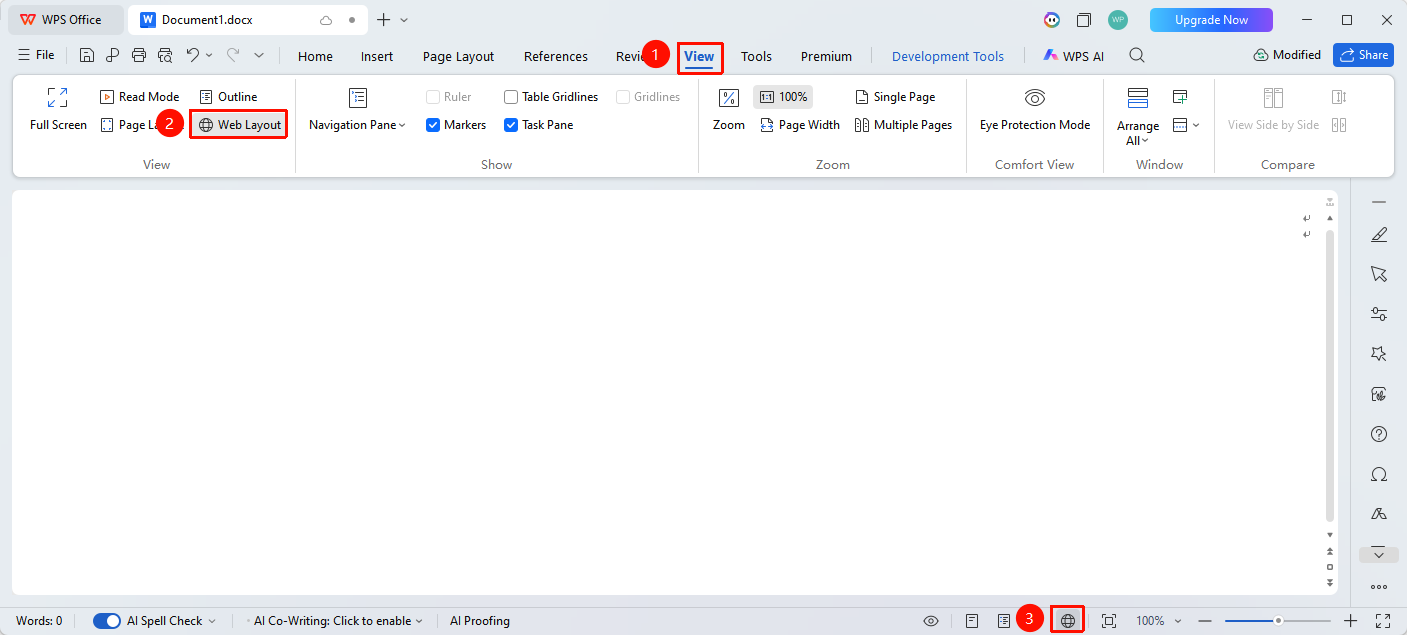Image resolution: width=1407 pixels, height=635 pixels.
Task: Expand the dropdown arrow next to the new tab plus
Action: click(404, 20)
